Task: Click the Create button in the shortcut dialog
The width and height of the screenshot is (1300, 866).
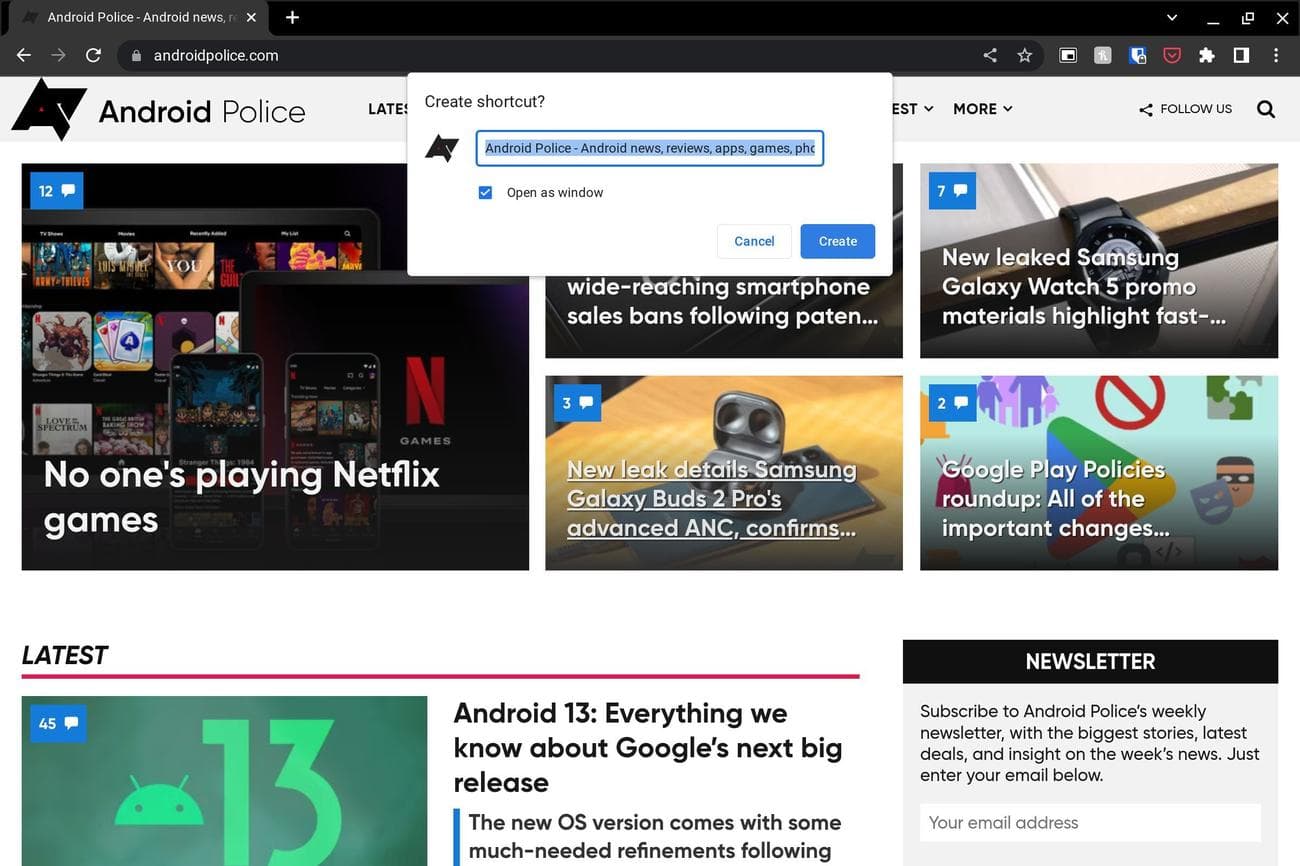Action: [837, 241]
